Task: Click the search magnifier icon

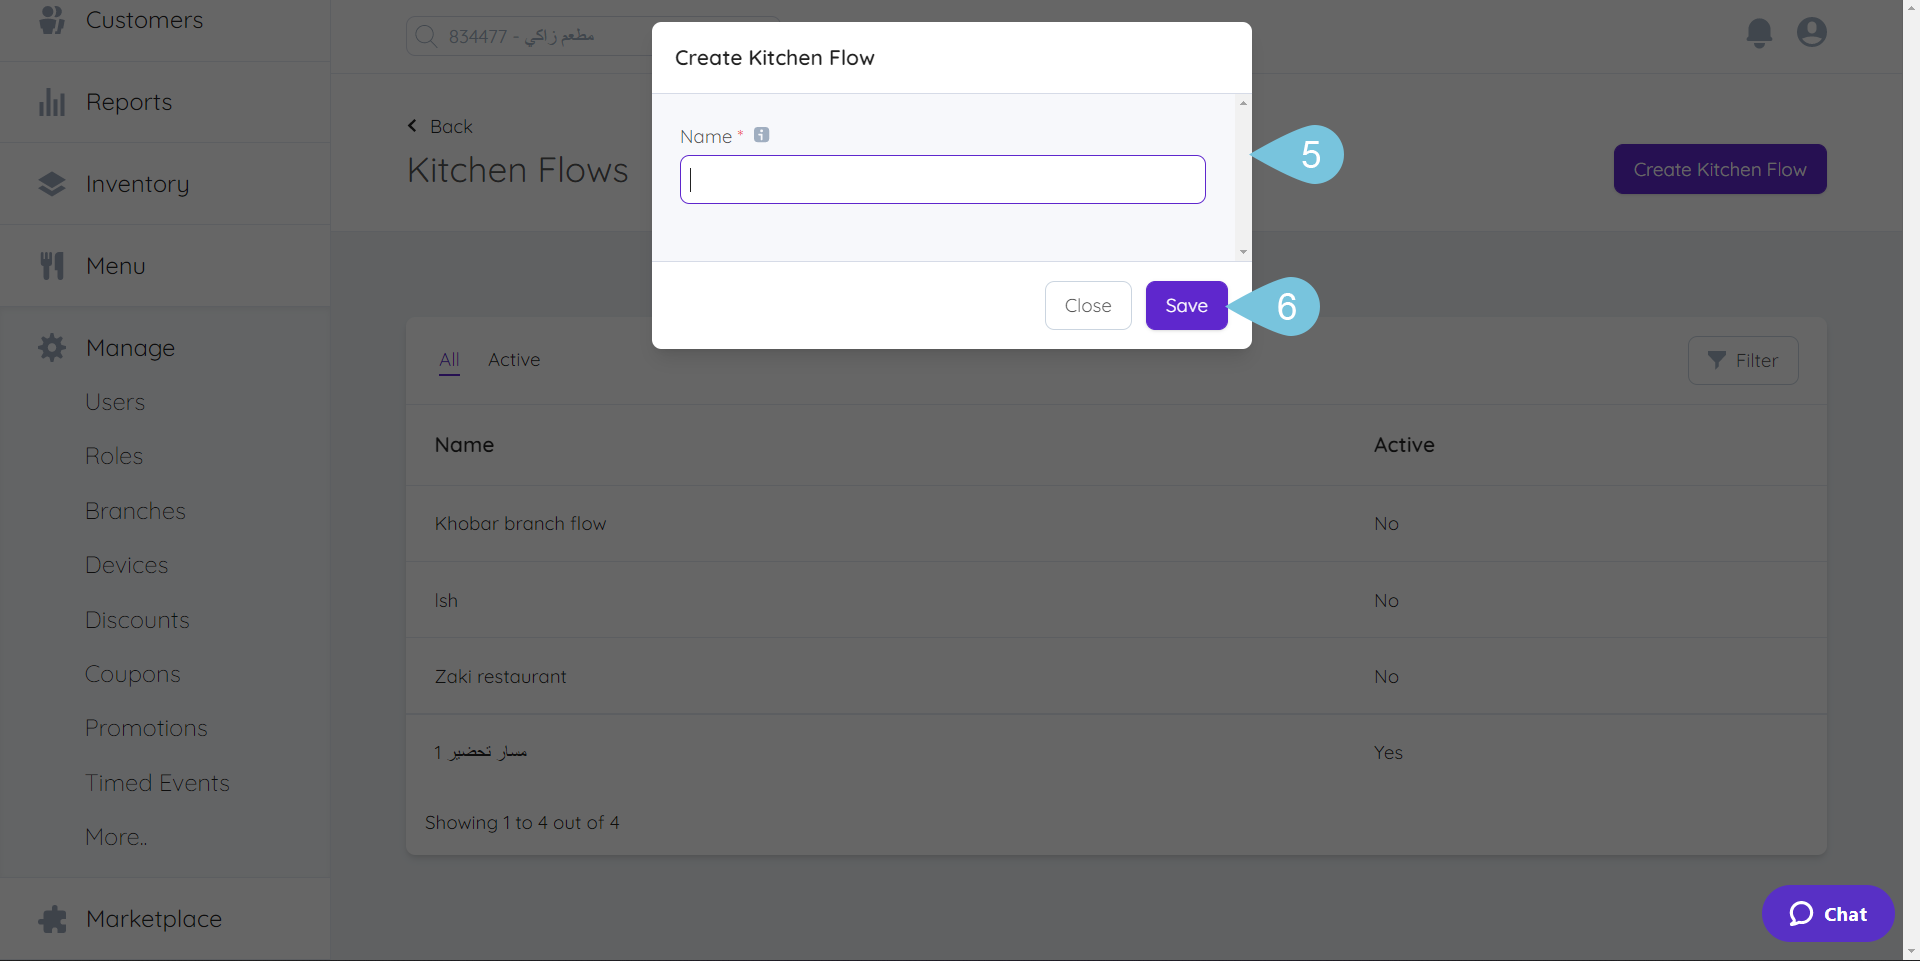Action: (x=425, y=35)
